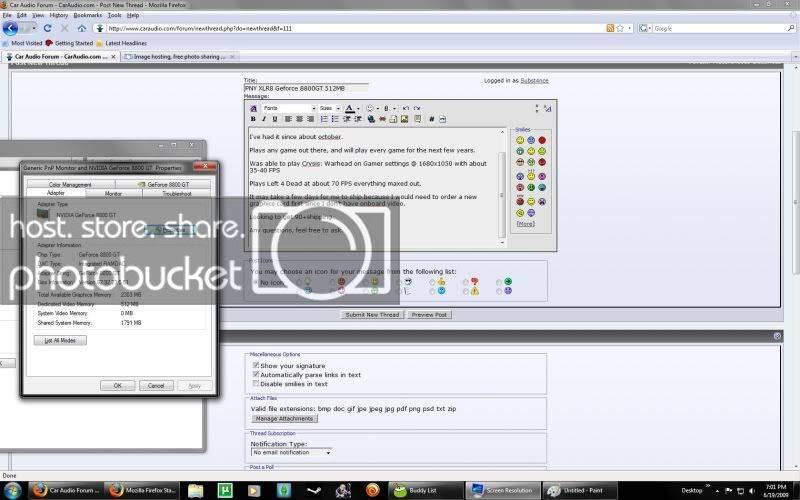Insert ordered numbered list

324,119
